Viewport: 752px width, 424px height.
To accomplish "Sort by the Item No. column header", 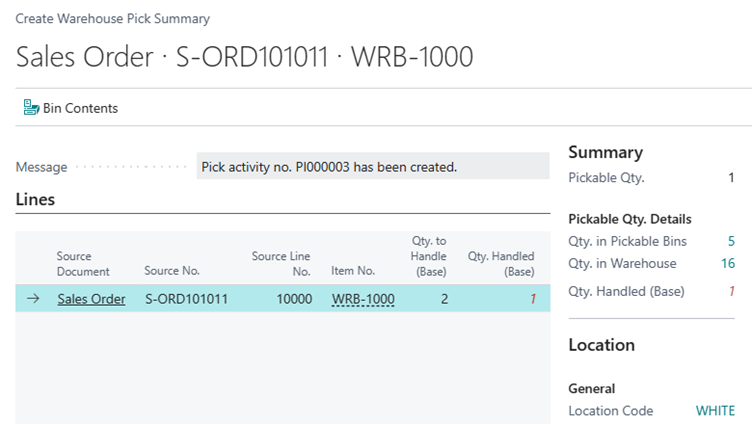I will tap(352, 271).
